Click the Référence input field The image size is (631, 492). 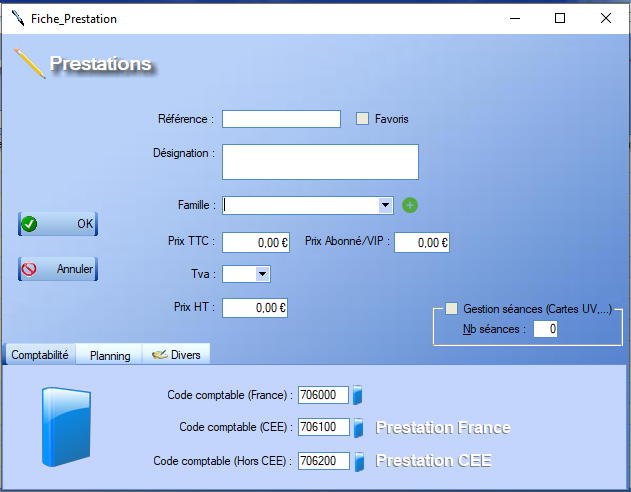pyautogui.click(x=281, y=119)
